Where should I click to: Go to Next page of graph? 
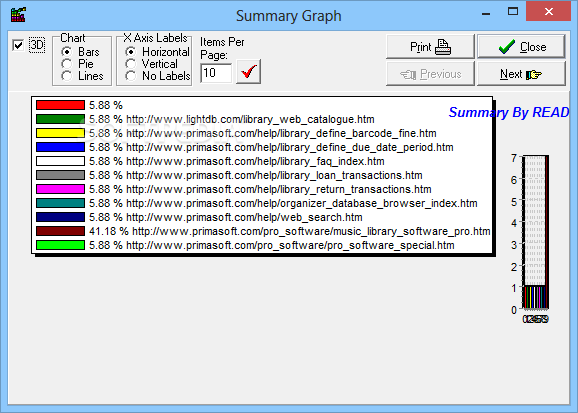(x=521, y=74)
